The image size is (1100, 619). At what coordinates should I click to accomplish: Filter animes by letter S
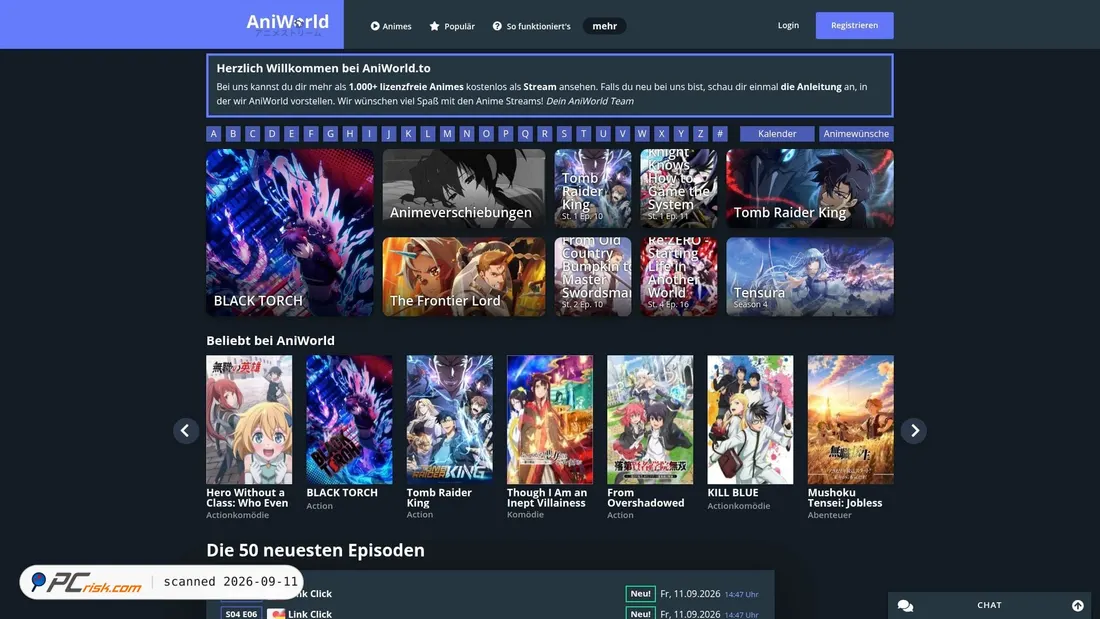coord(563,133)
